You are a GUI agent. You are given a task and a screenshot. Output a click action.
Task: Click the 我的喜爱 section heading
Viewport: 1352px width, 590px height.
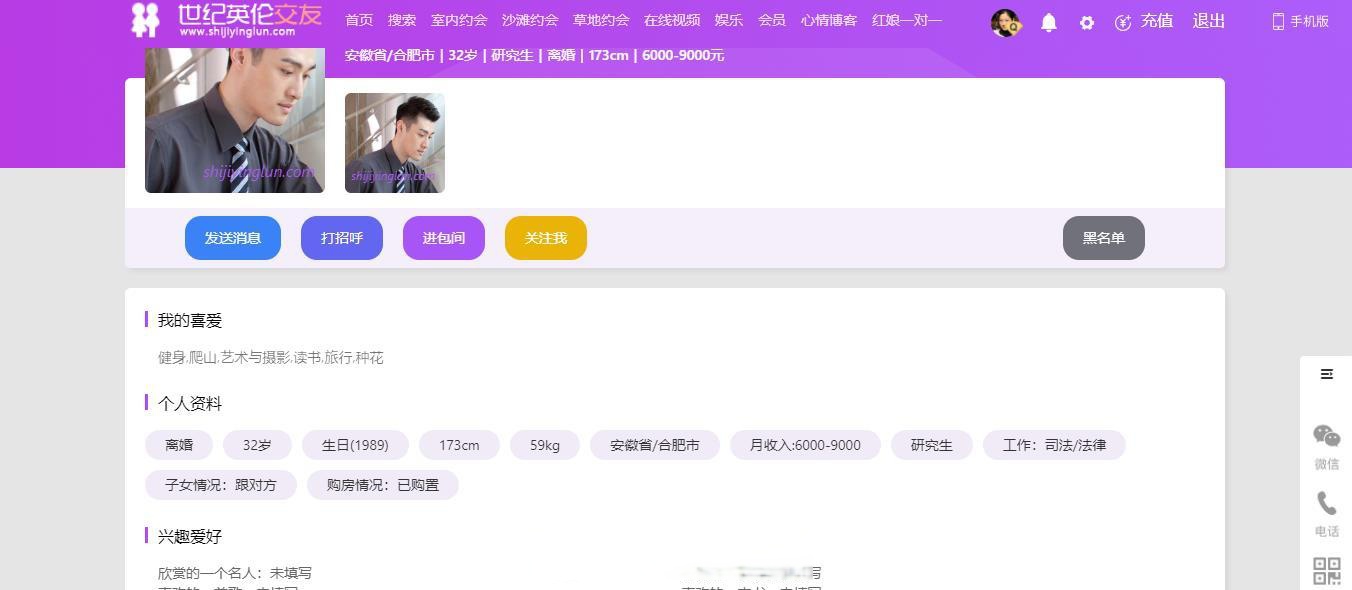(x=190, y=320)
